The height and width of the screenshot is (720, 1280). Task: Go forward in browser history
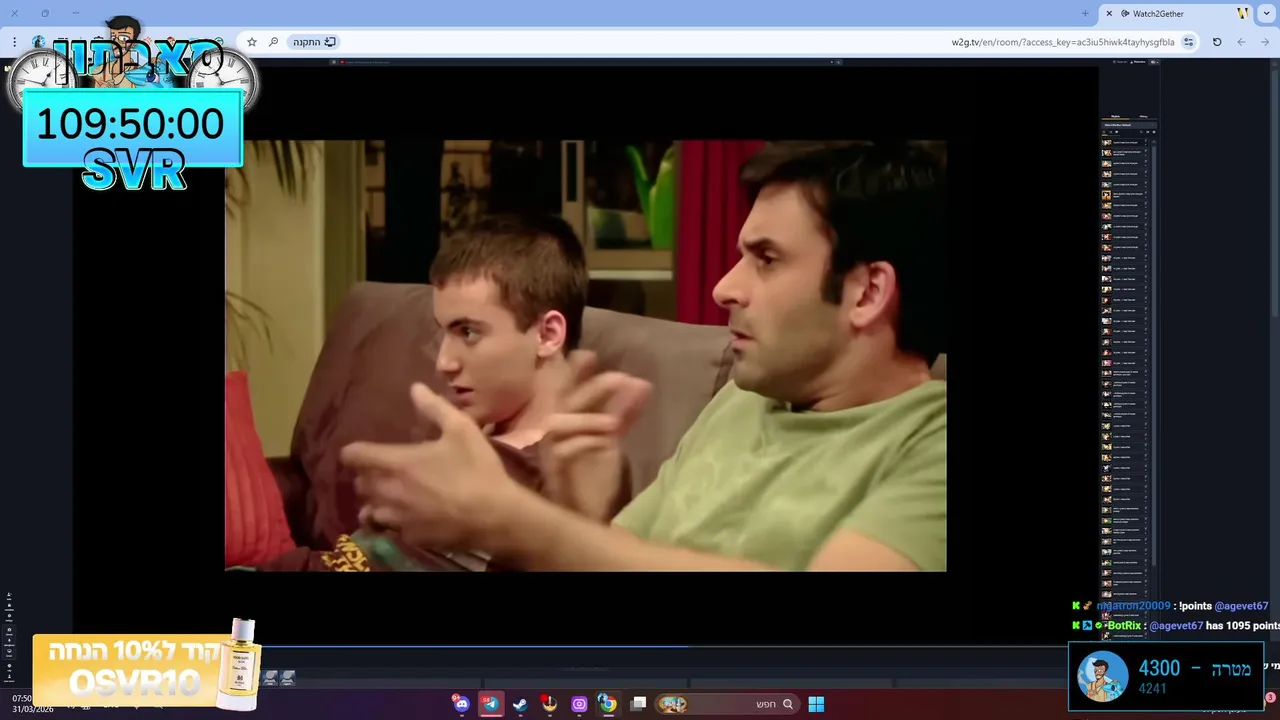[x=1241, y=42]
